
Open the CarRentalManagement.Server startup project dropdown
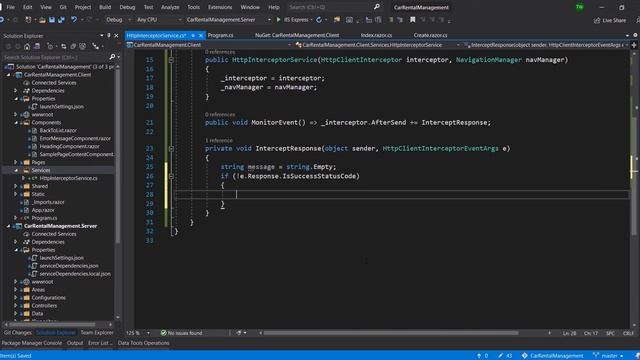pyautogui.click(x=229, y=20)
